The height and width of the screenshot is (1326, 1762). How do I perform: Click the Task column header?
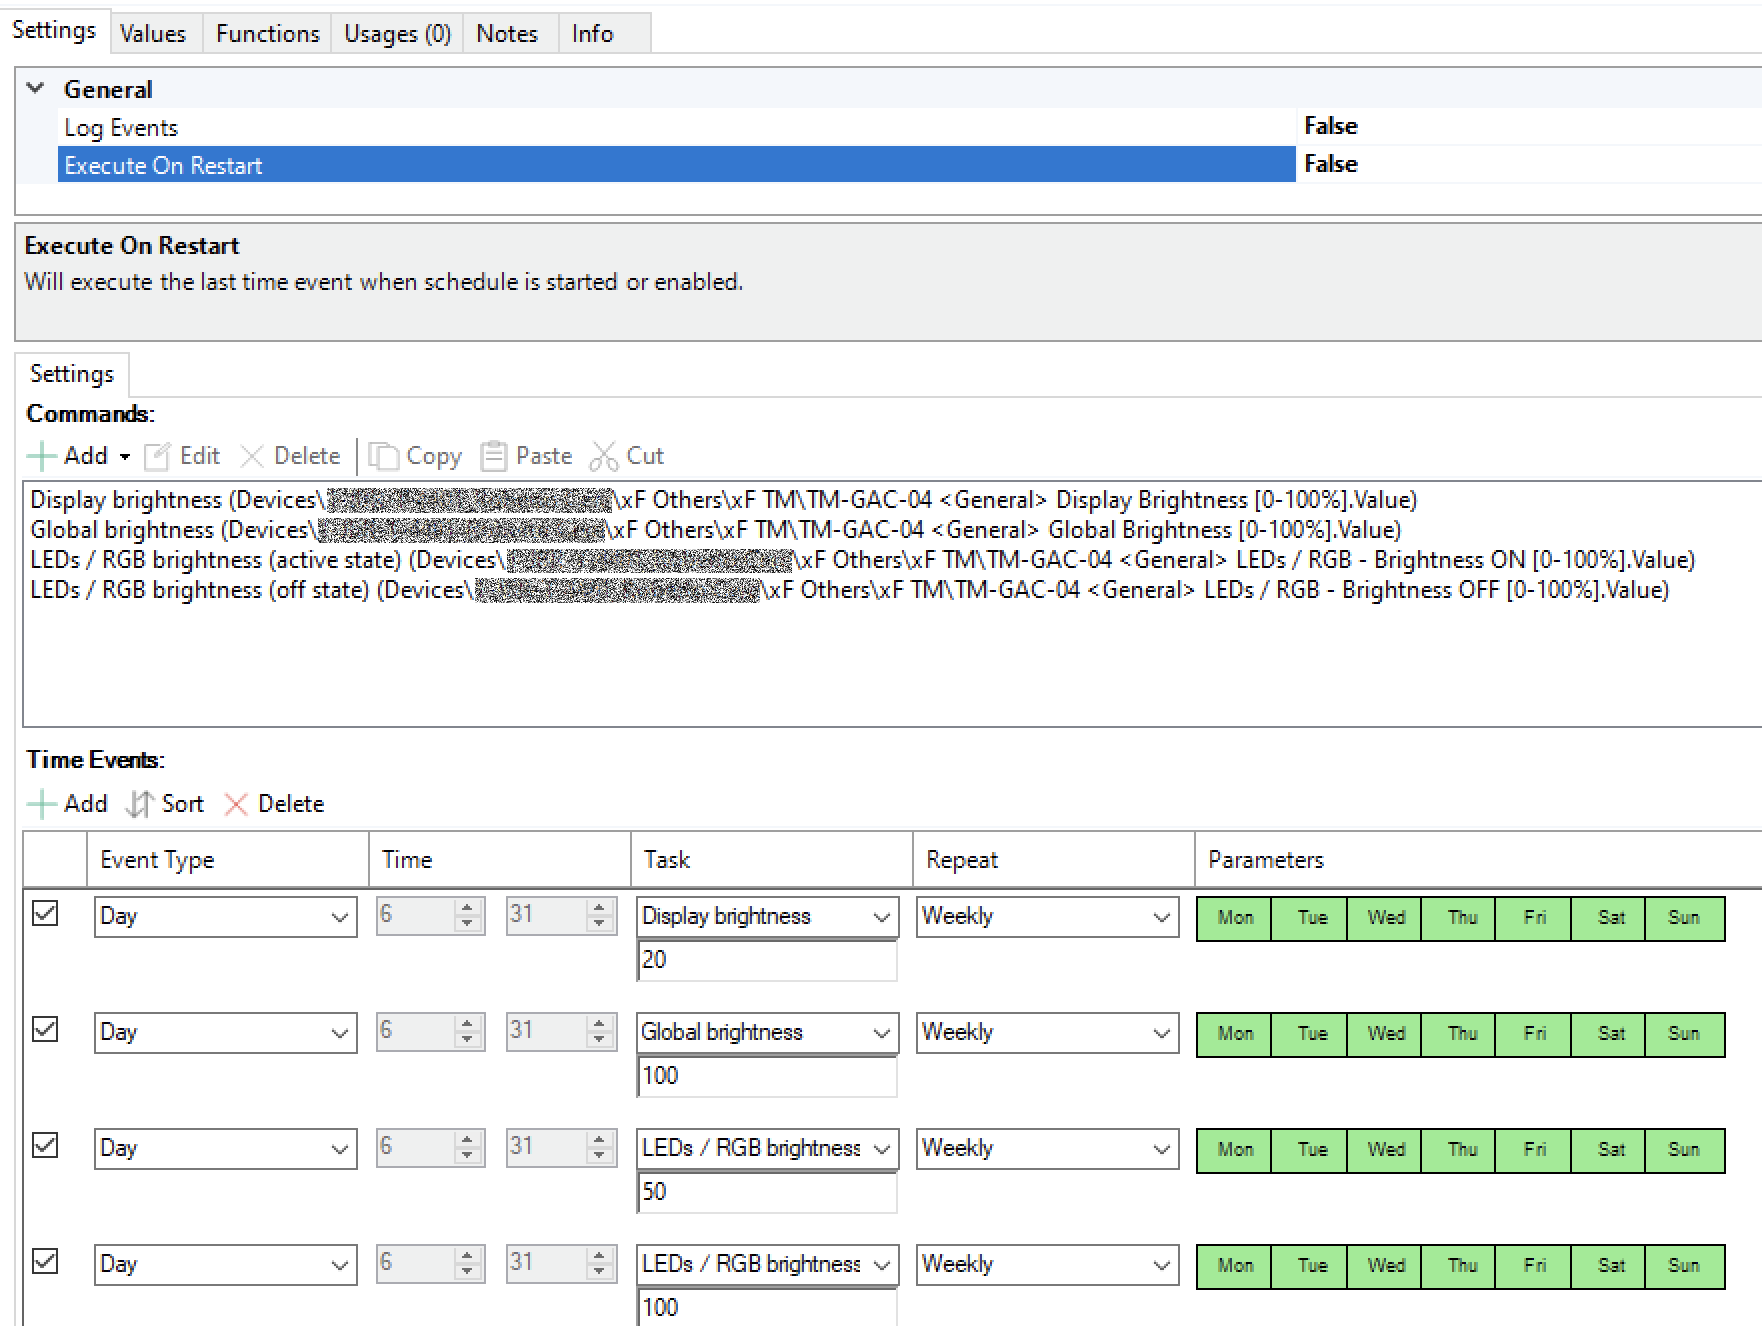772,860
